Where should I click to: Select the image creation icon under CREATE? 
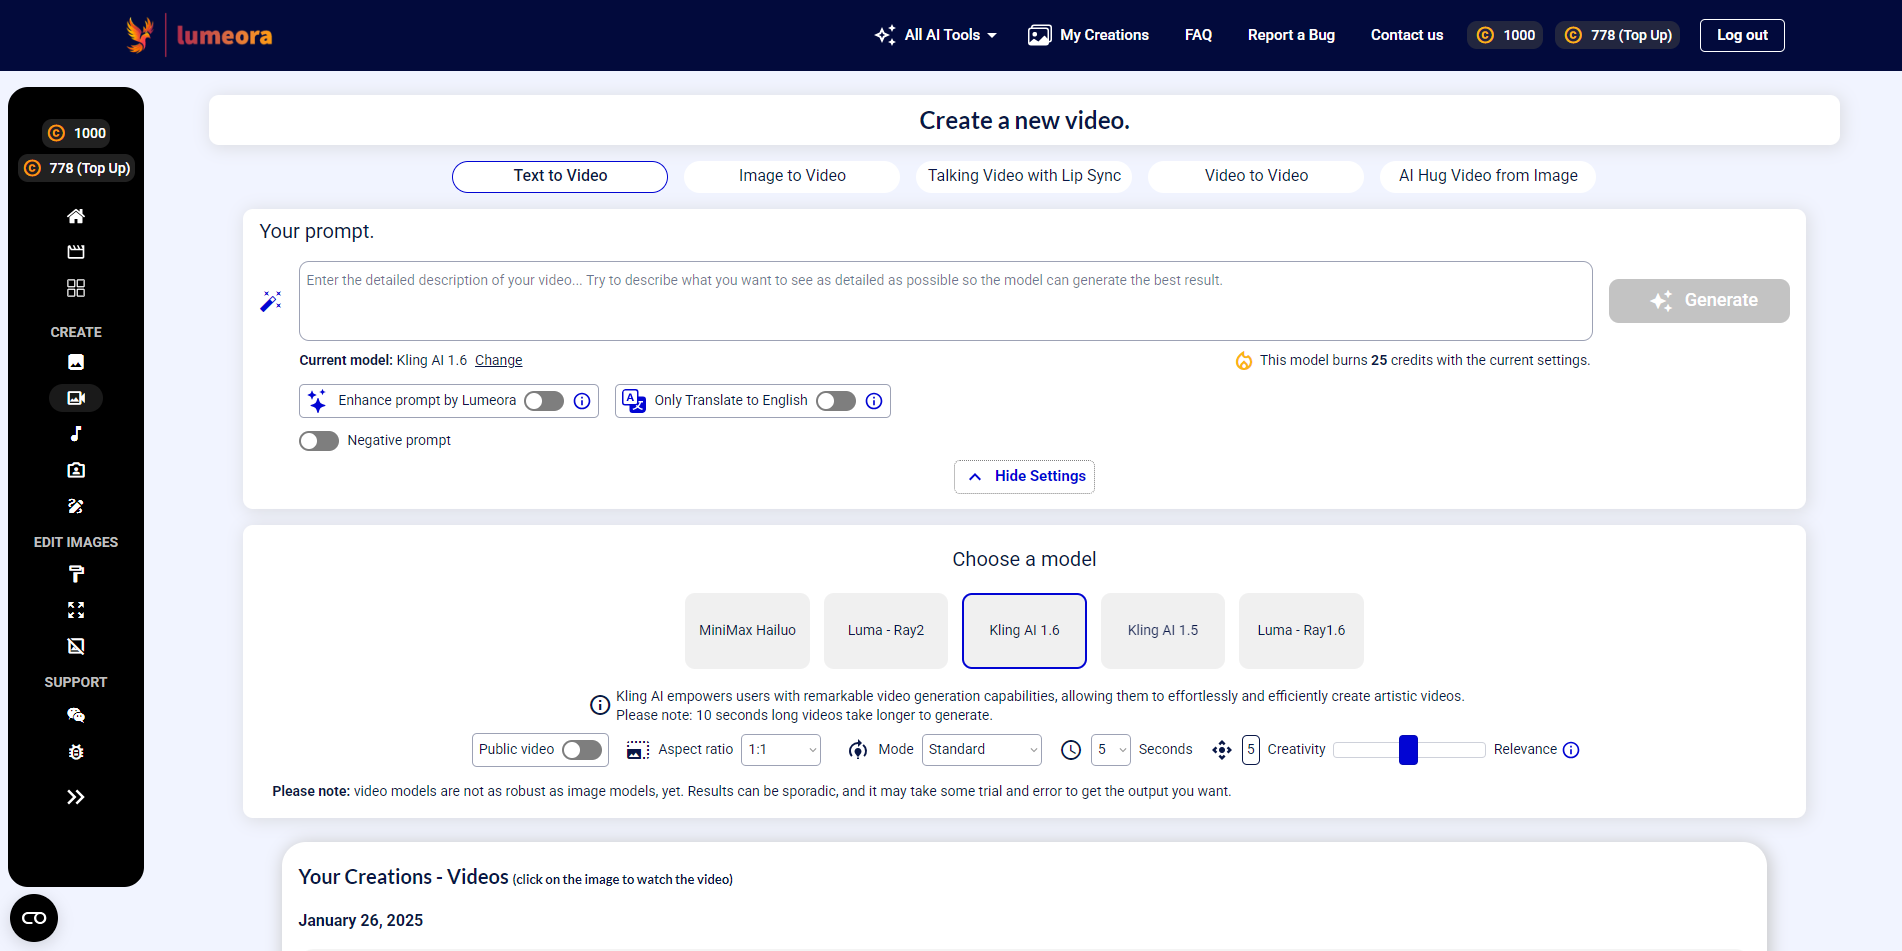click(76, 362)
